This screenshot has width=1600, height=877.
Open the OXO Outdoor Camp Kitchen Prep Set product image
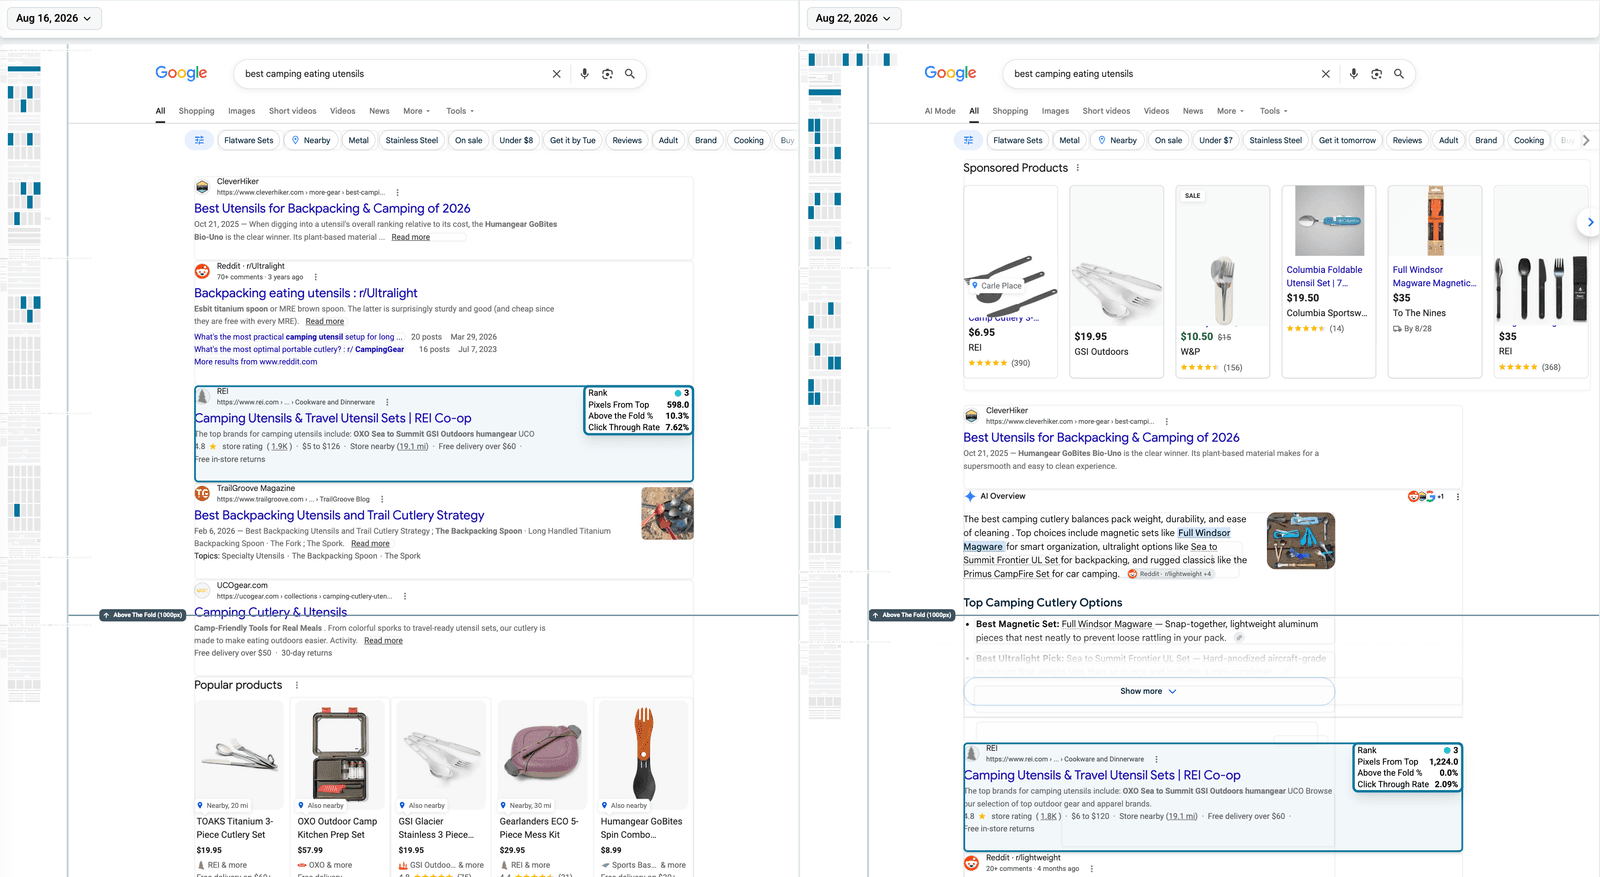pyautogui.click(x=340, y=754)
